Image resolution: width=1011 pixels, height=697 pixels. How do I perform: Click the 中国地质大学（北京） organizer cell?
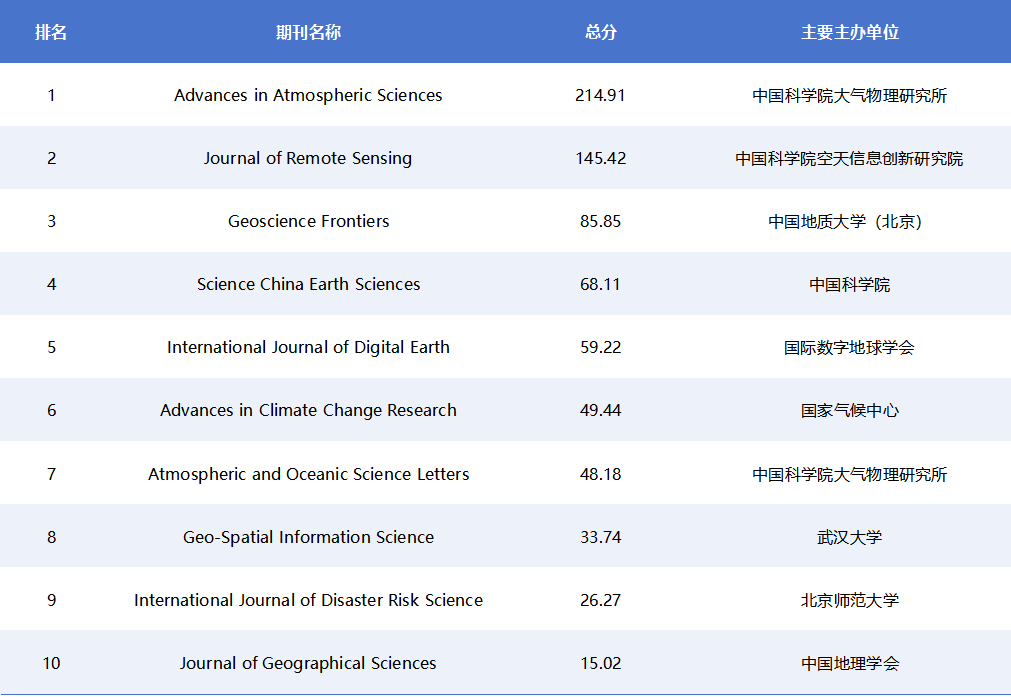(x=849, y=221)
